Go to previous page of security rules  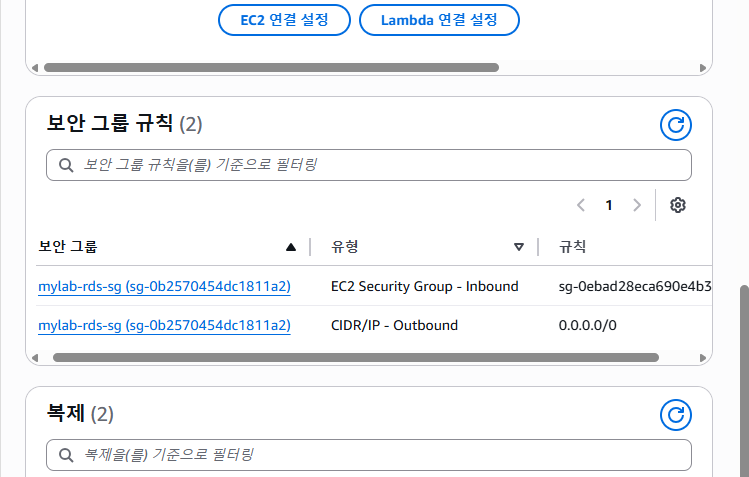581,205
